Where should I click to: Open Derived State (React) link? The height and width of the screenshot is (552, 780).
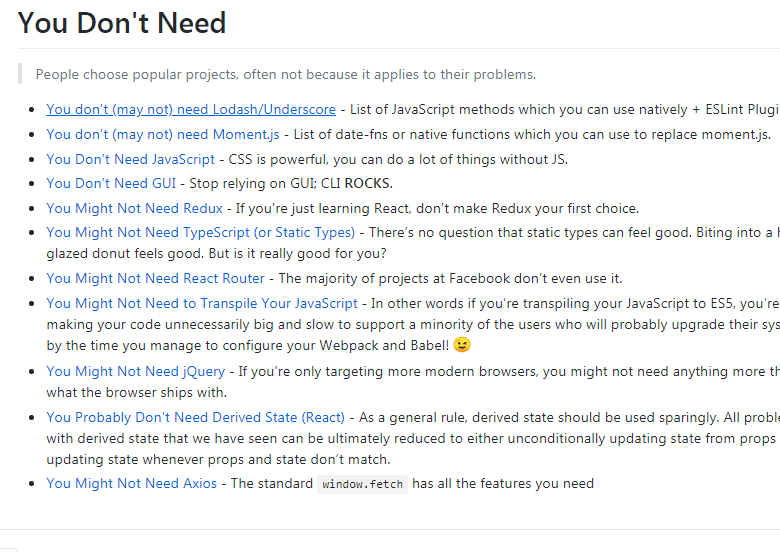click(195, 417)
